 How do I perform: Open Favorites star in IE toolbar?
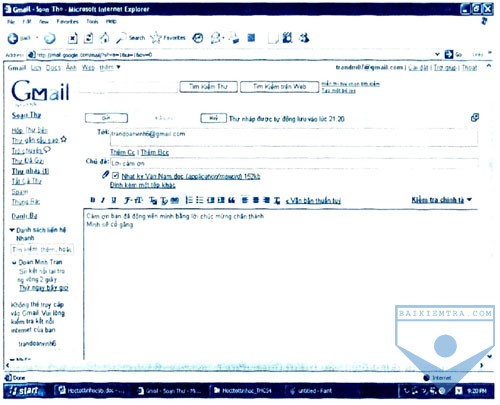[x=168, y=38]
